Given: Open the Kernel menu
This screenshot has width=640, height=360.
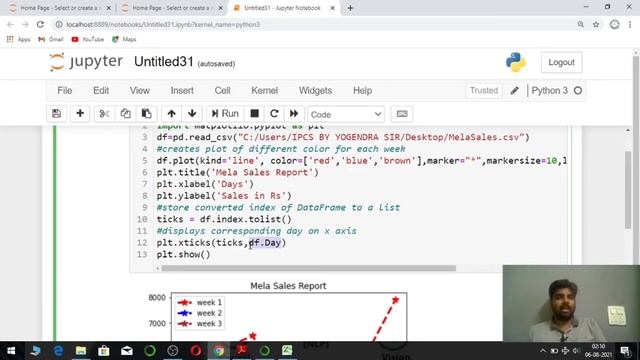Looking at the screenshot, I should click(x=264, y=91).
